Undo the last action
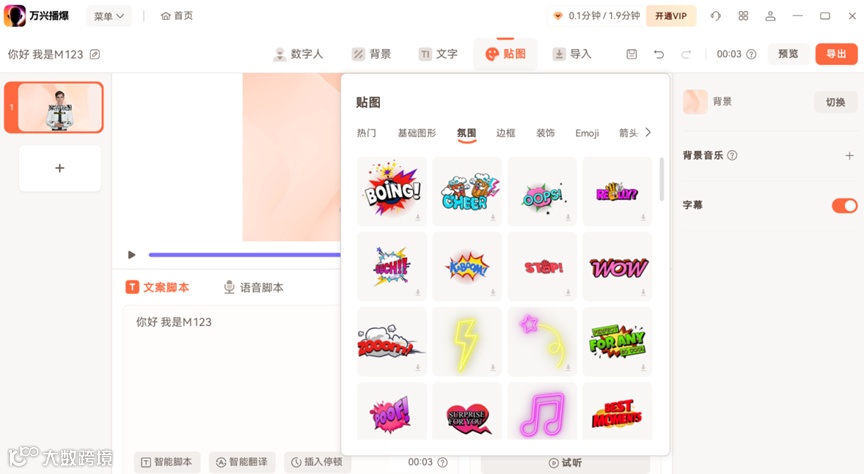The height and width of the screenshot is (474, 864). (658, 54)
